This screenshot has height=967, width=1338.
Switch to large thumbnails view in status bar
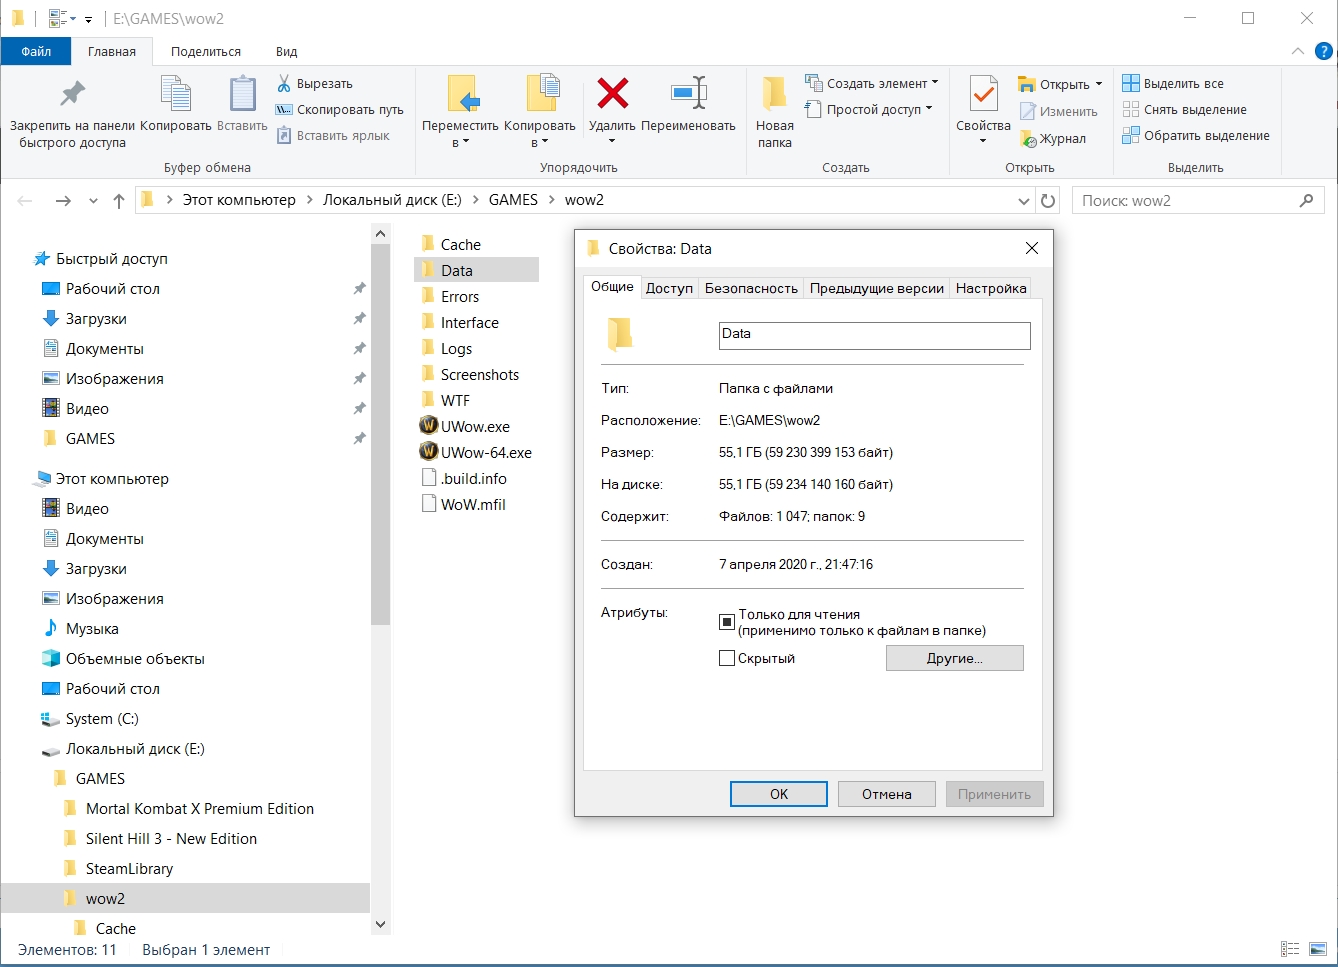pos(1318,949)
